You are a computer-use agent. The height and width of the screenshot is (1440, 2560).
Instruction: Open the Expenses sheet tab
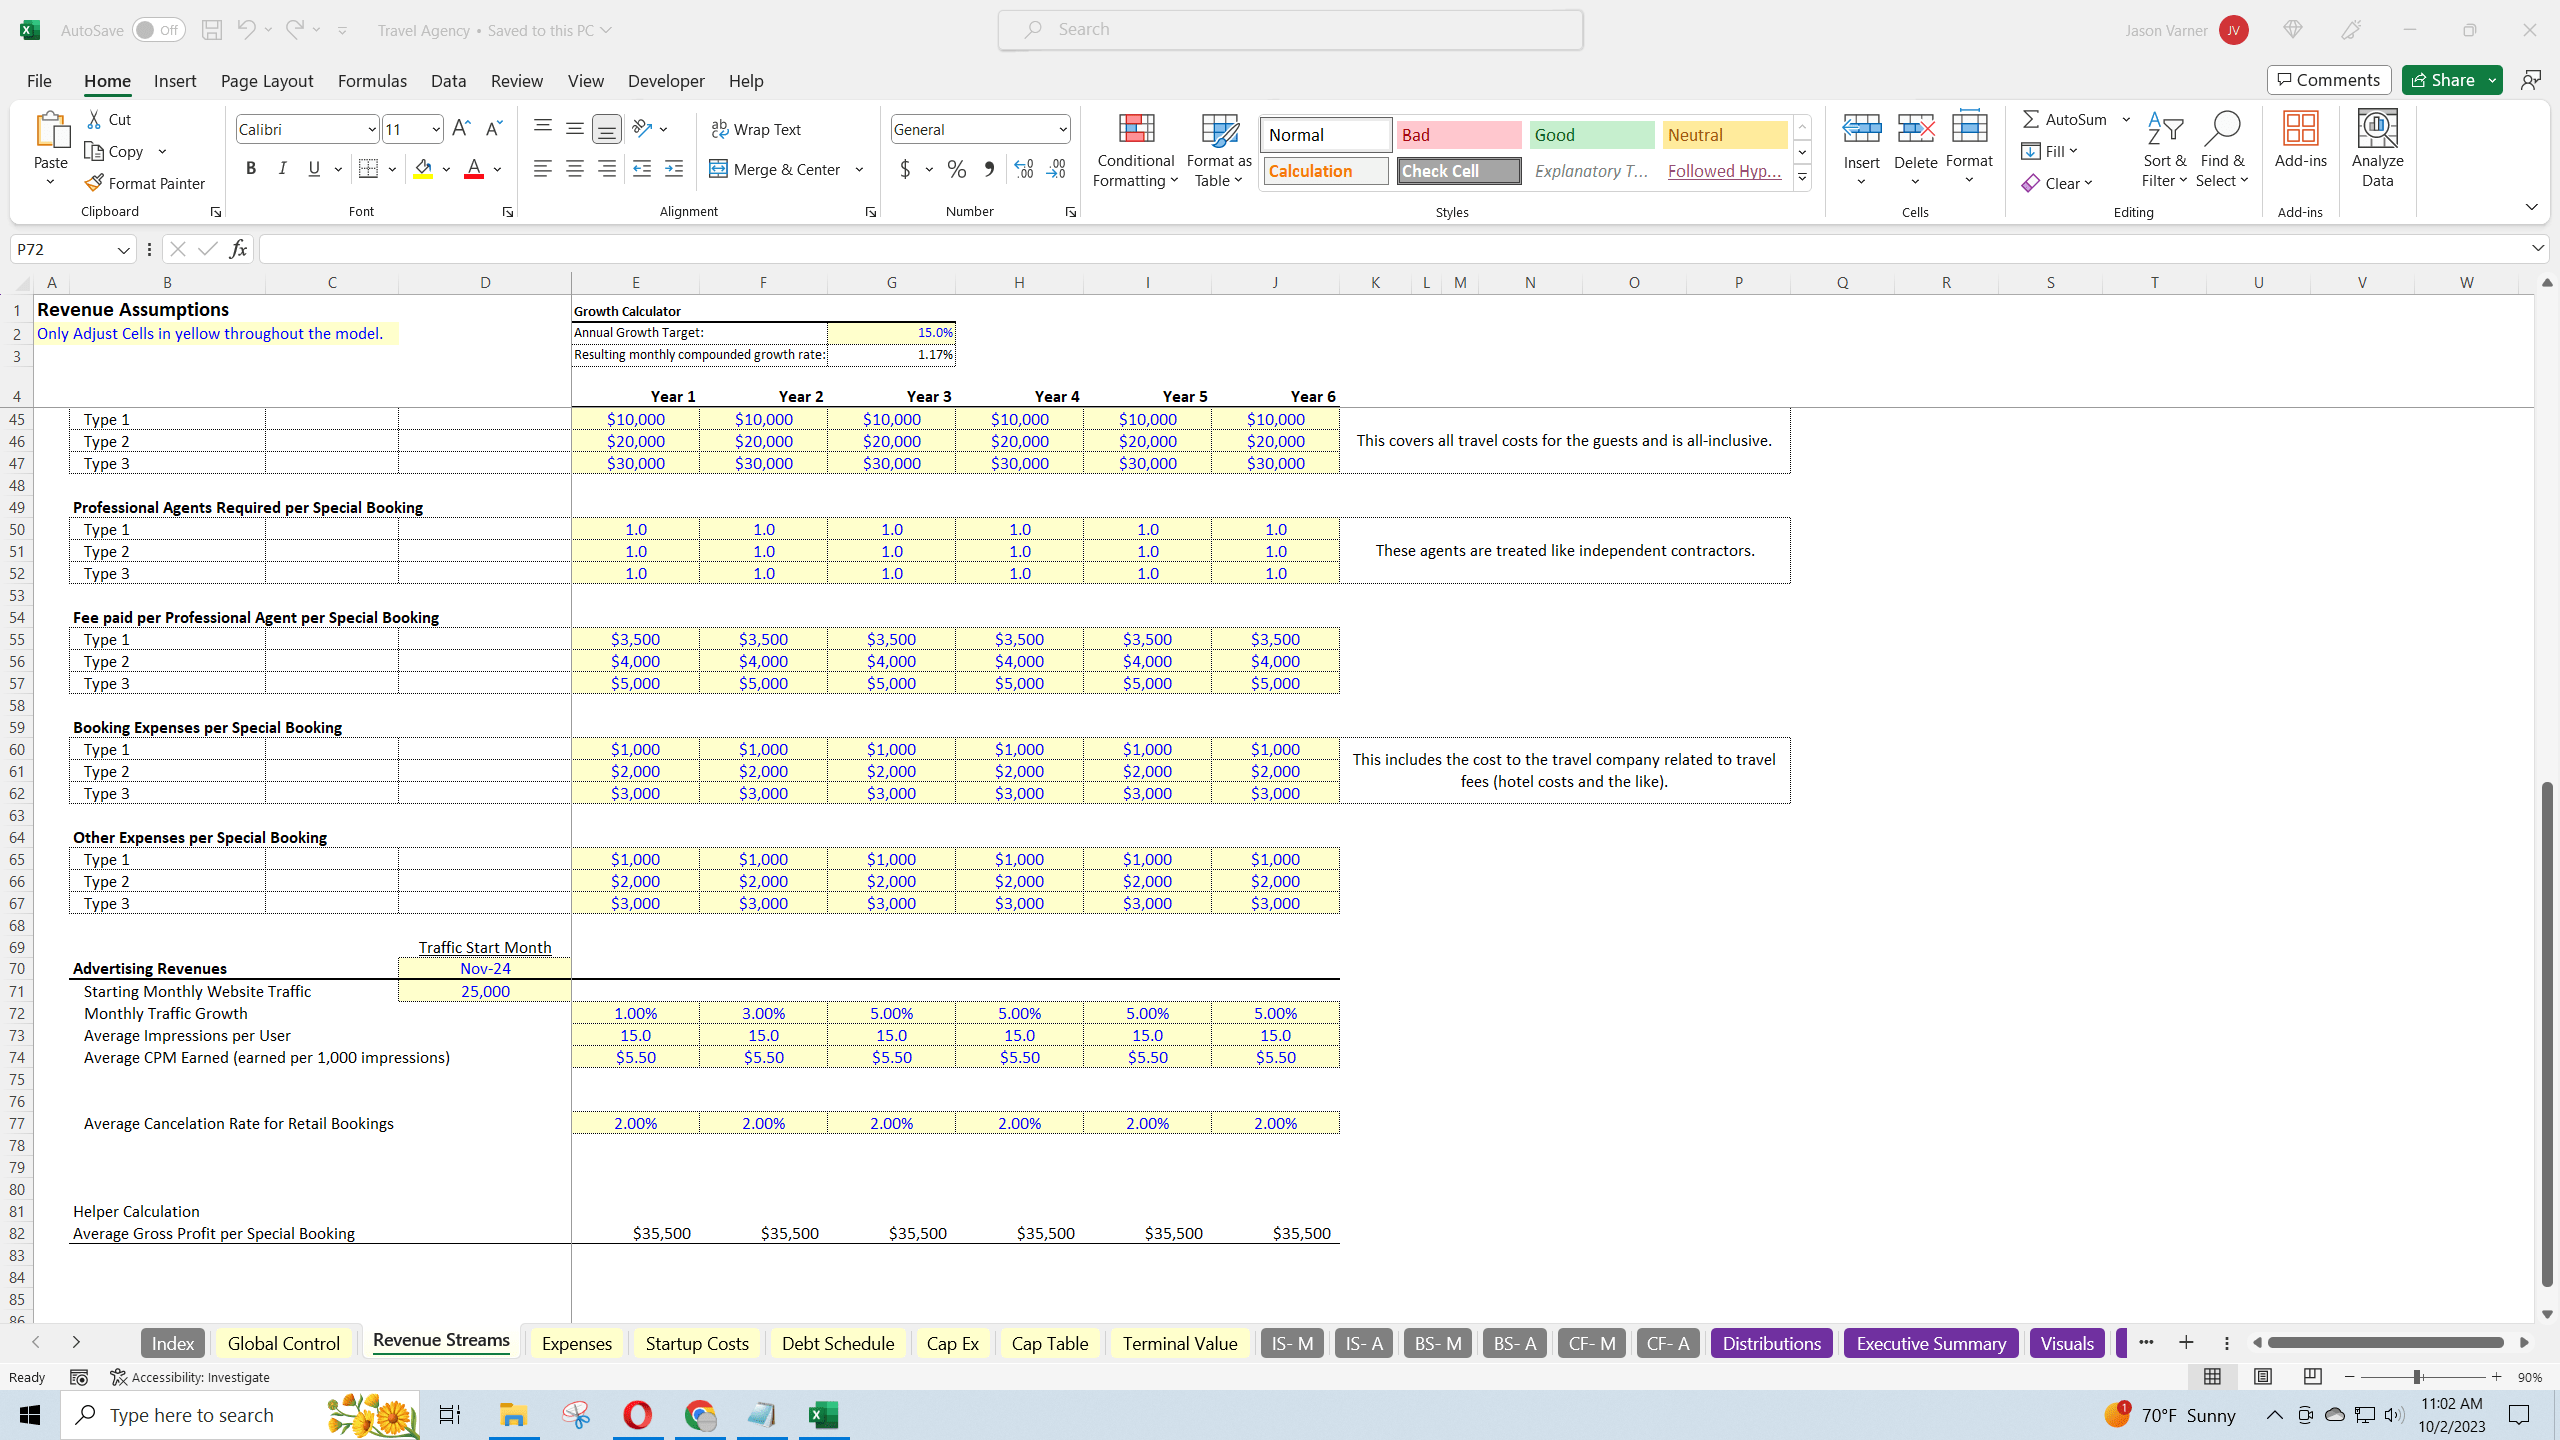576,1343
